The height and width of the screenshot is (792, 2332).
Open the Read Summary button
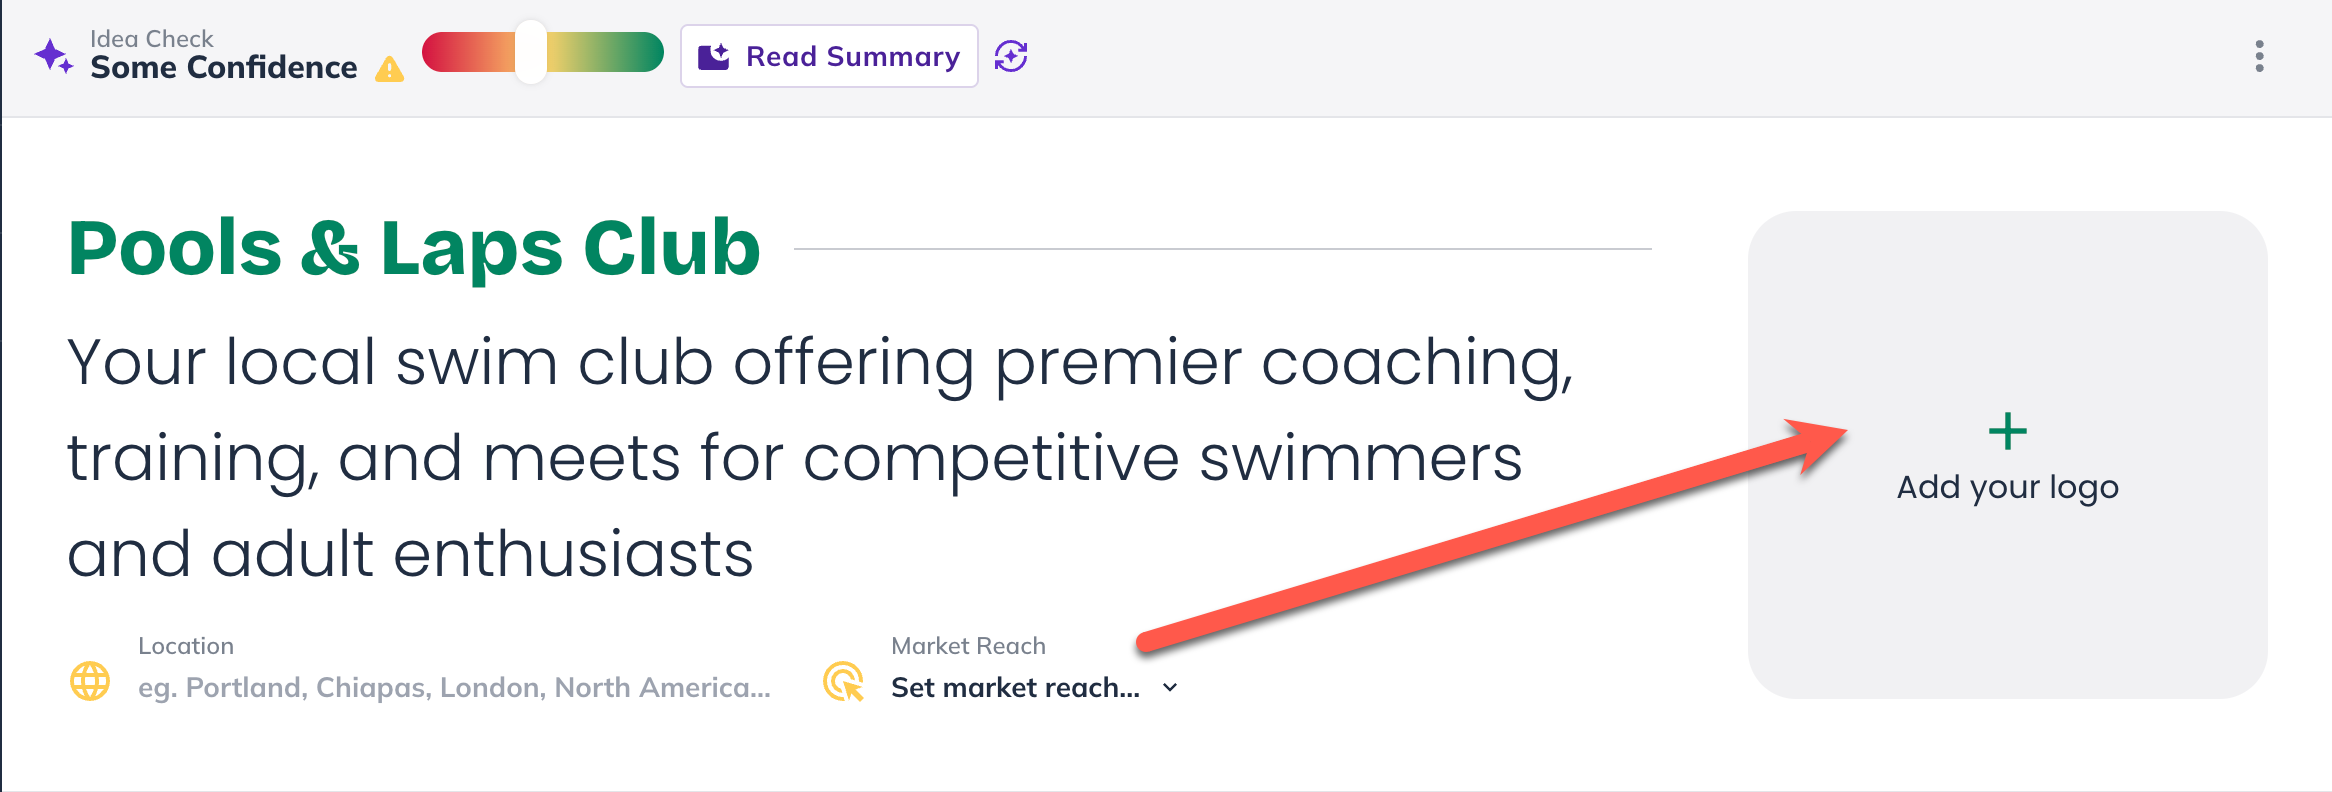829,56
